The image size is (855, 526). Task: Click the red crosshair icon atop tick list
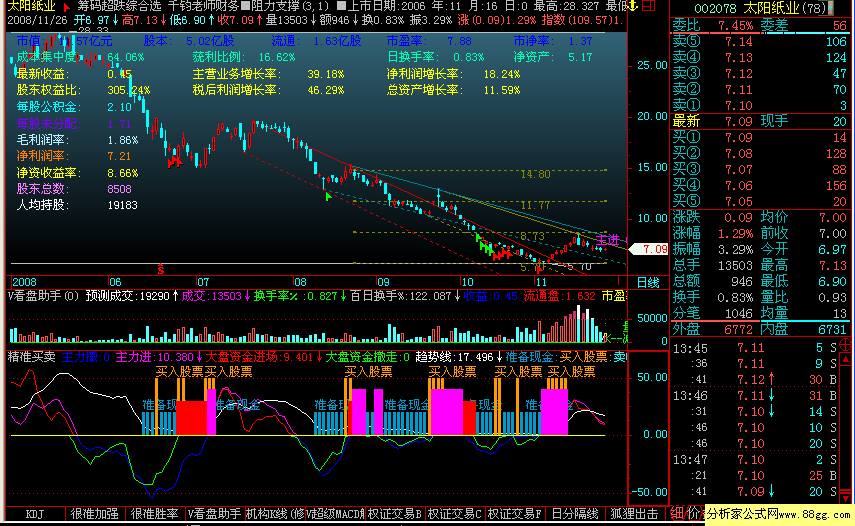tap(846, 344)
